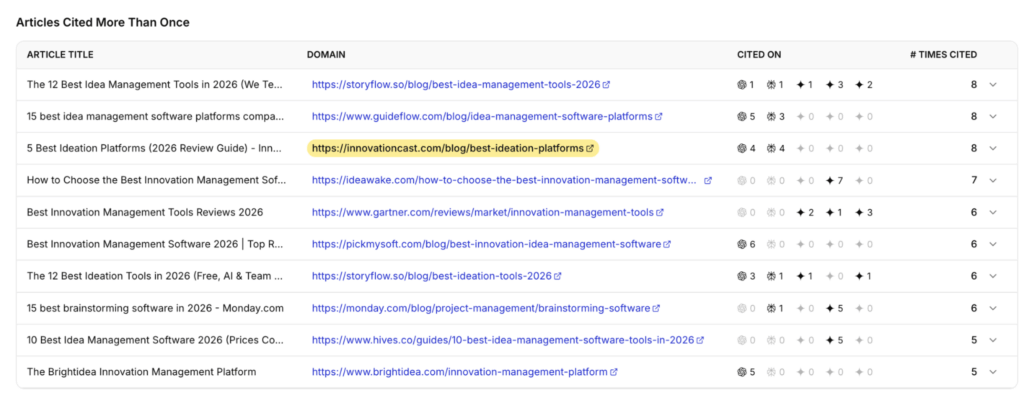The width and height of the screenshot is (1024, 402).
Task: Select title '15 best brainstorming software in 2026 - Monday.com'
Action: click(x=155, y=309)
